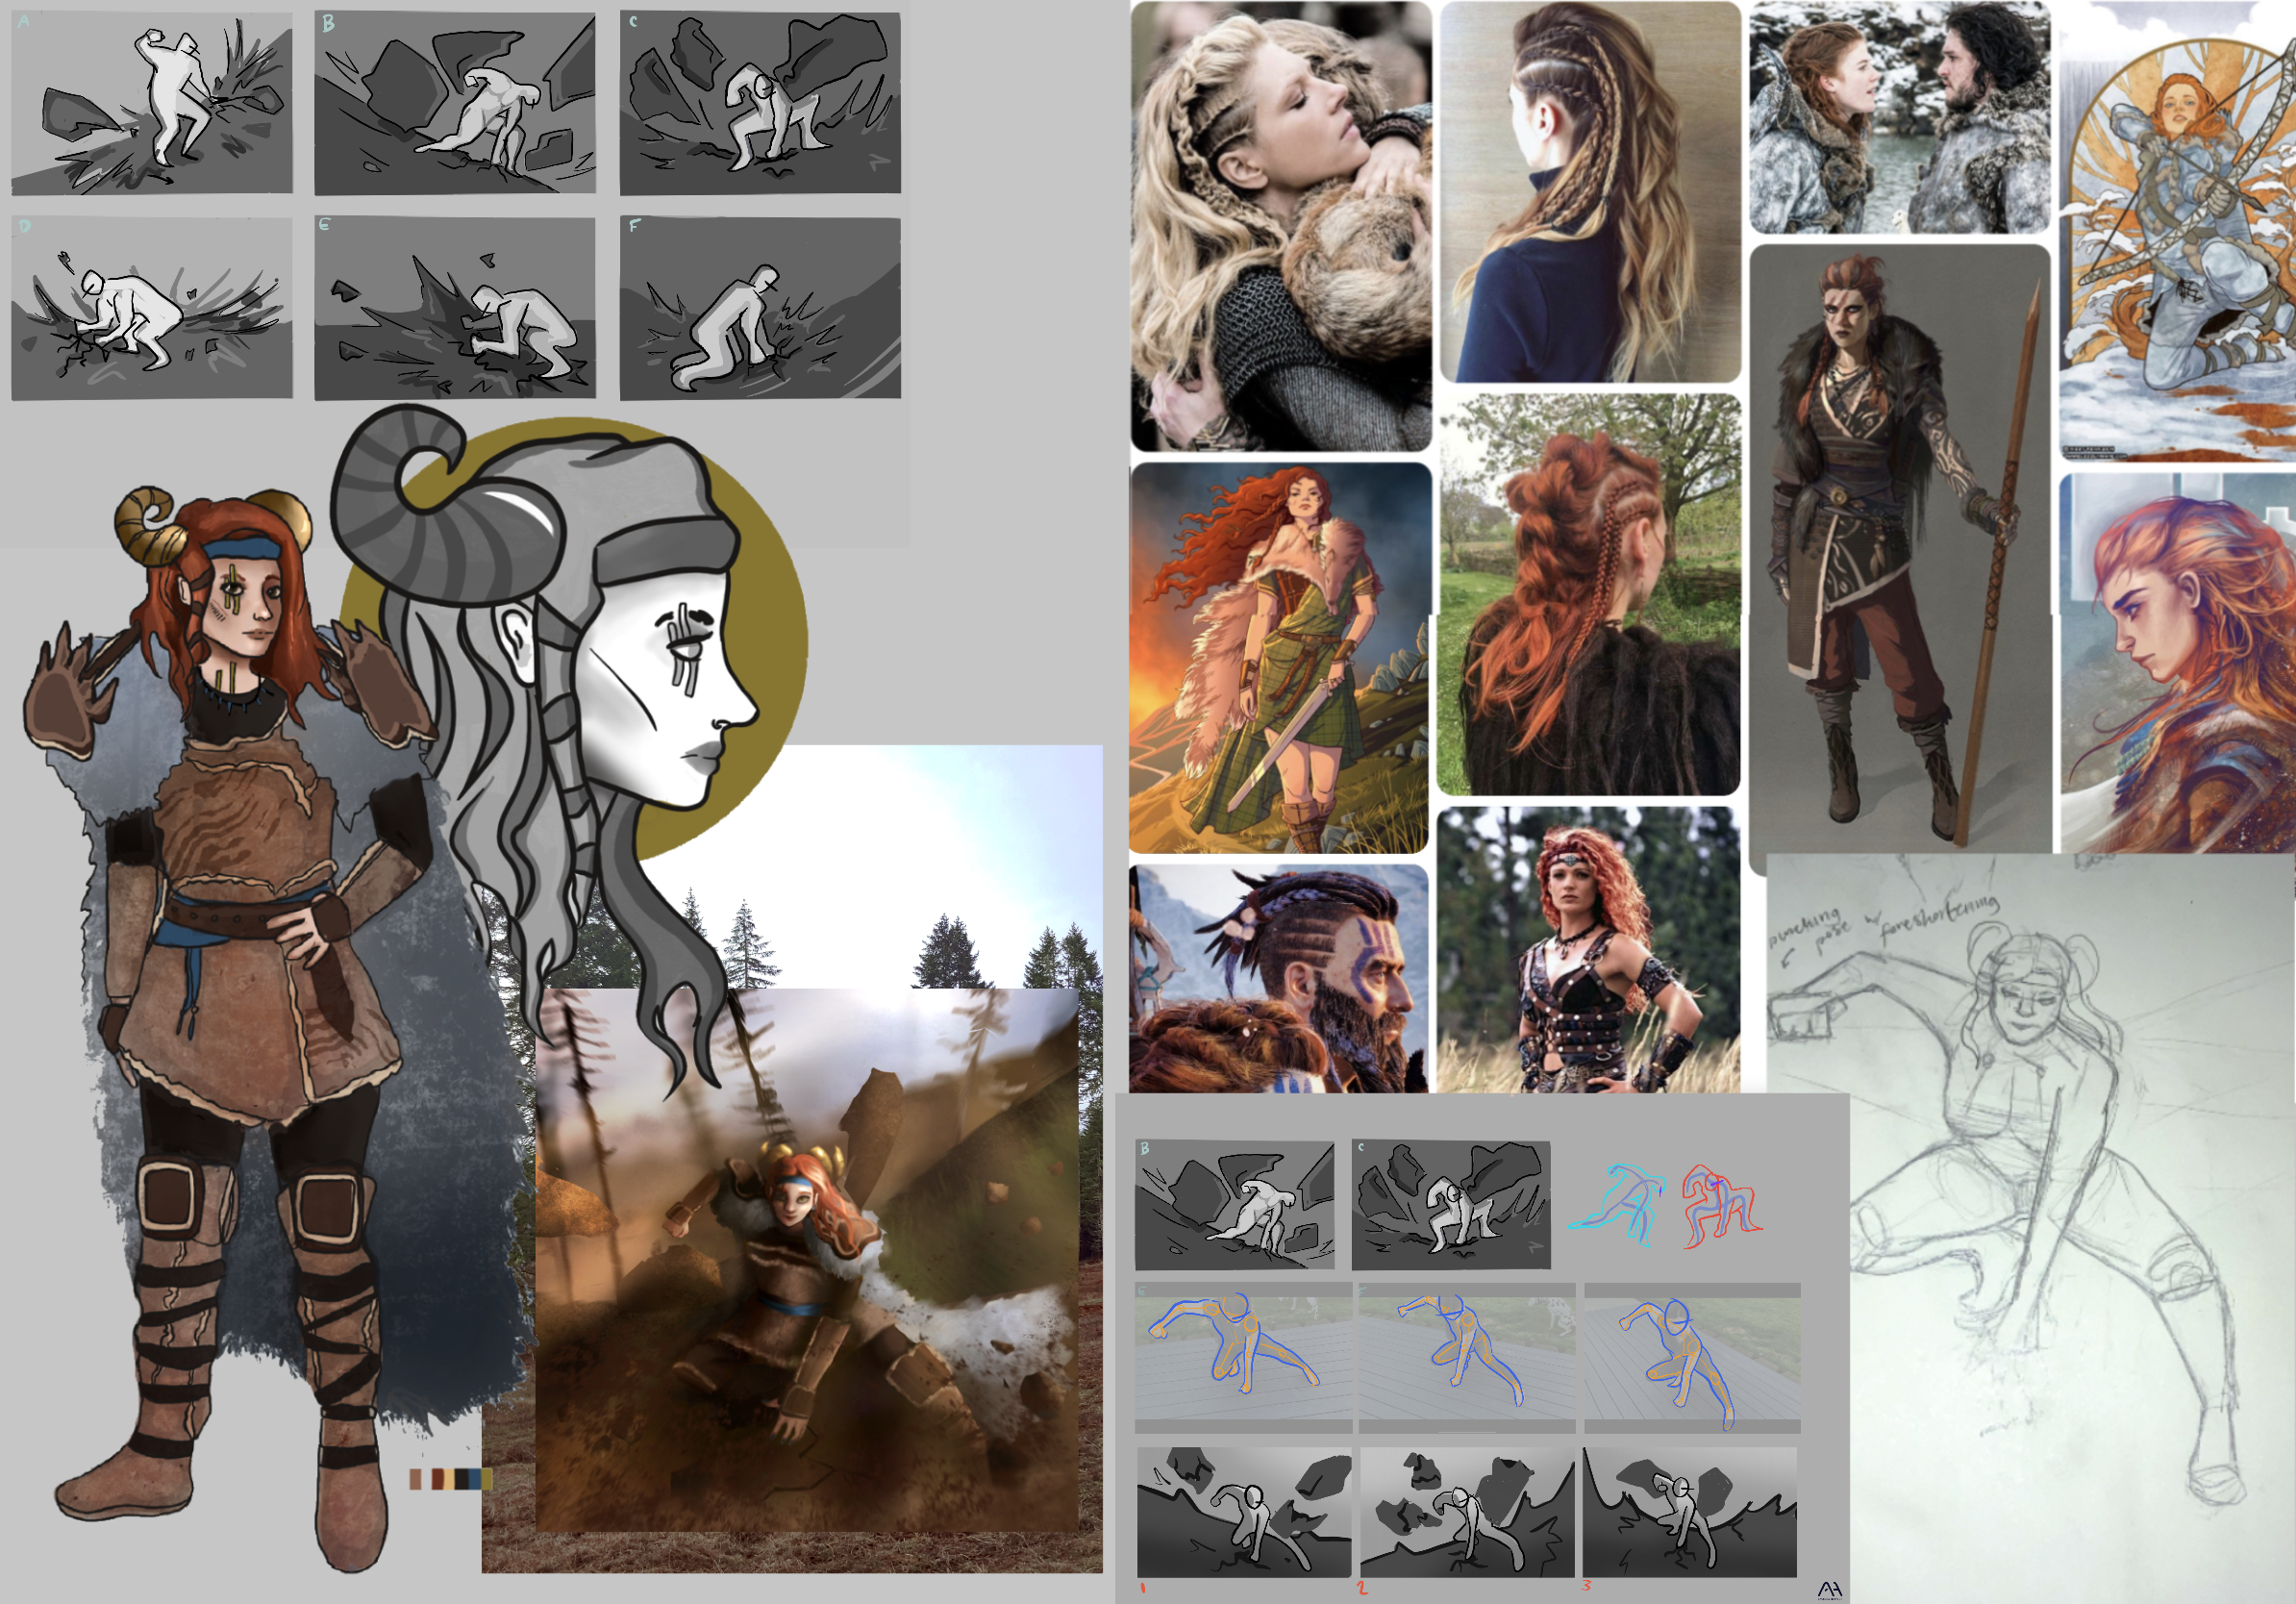Select the thumbnail sketch labeled E
The width and height of the screenshot is (2296, 1604).
455,308
